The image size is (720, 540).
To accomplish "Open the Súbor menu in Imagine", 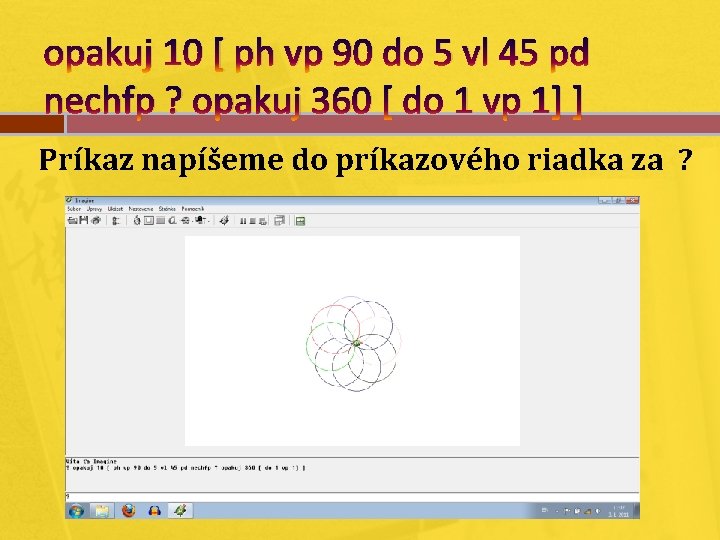I will click(74, 209).
